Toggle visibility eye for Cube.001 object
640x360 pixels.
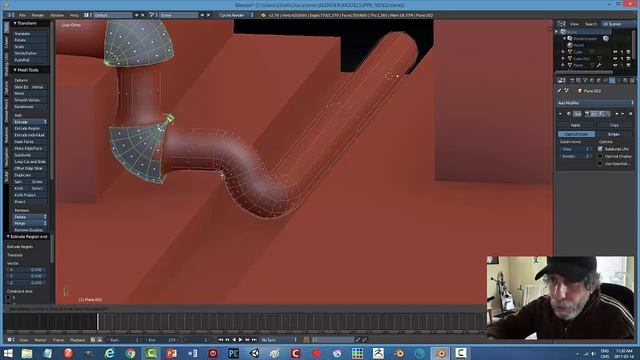tap(615, 58)
